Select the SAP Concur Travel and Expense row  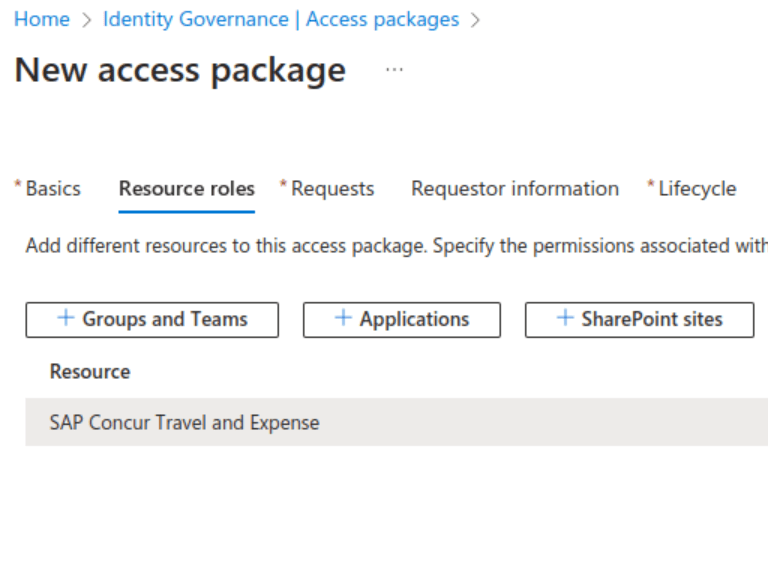[x=184, y=422]
